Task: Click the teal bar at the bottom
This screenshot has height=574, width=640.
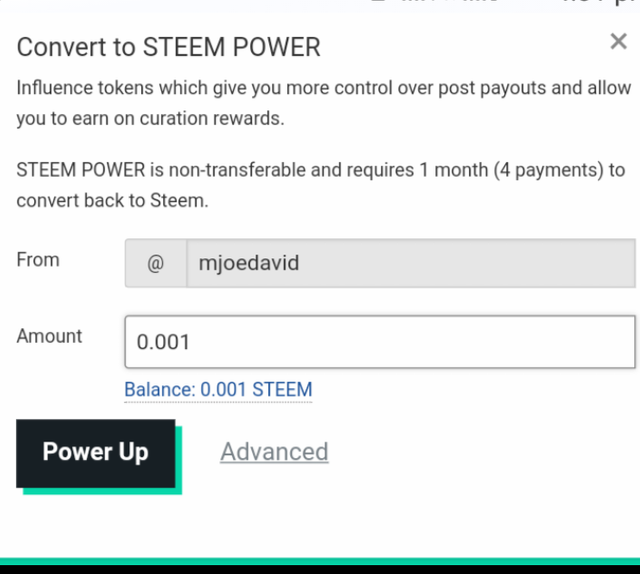Action: pyautogui.click(x=320, y=561)
